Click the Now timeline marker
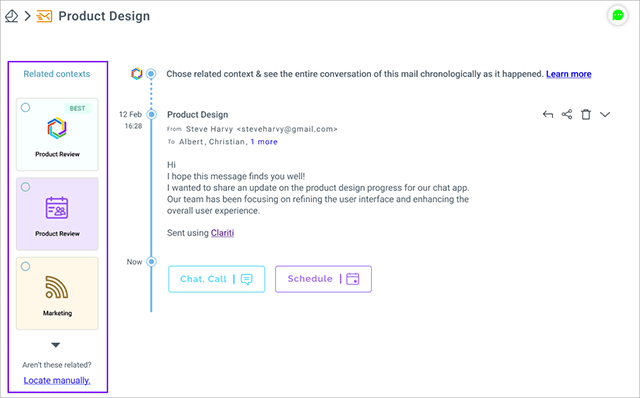The image size is (640, 398). click(151, 262)
